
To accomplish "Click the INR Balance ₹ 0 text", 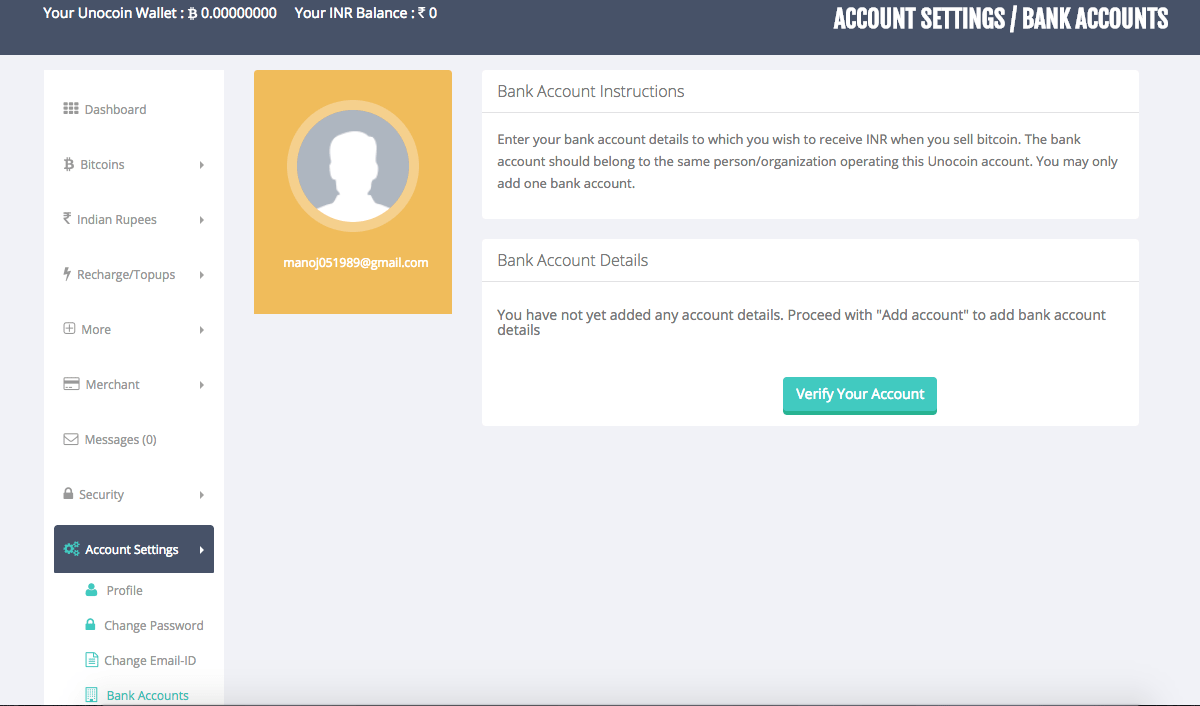I will click(366, 13).
